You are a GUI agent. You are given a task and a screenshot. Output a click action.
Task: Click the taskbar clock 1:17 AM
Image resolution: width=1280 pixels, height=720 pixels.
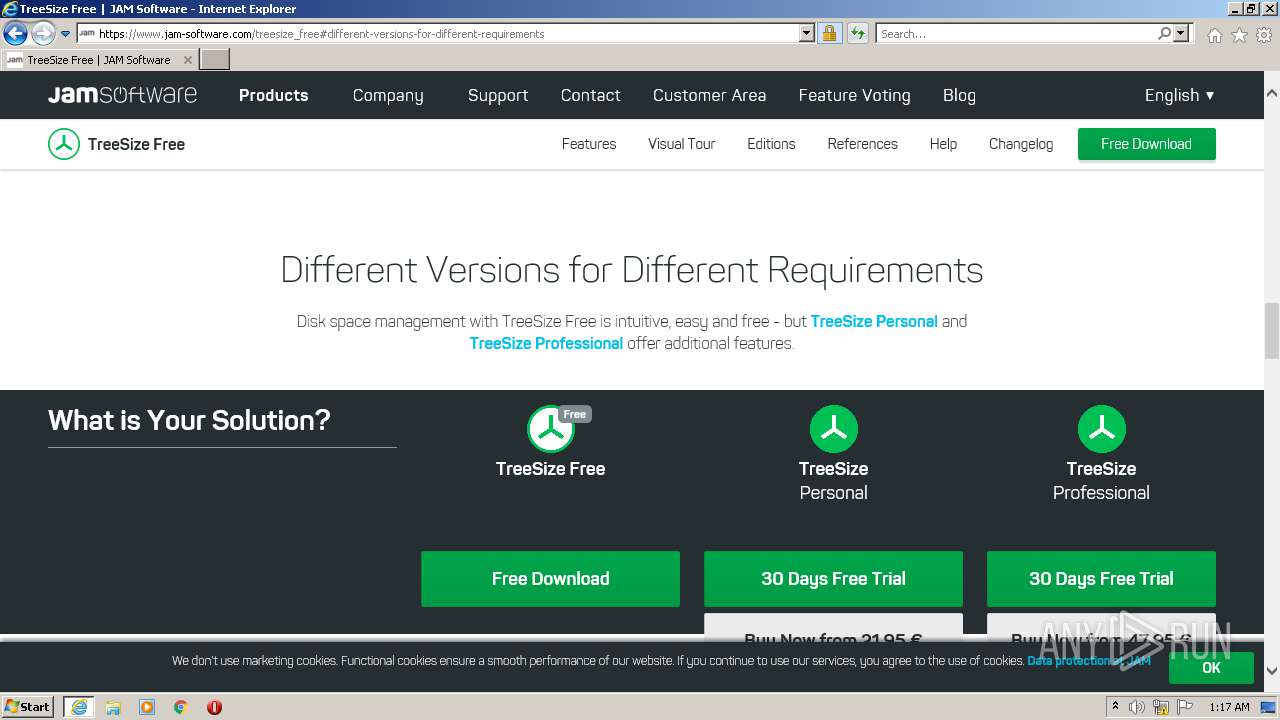click(1229, 707)
